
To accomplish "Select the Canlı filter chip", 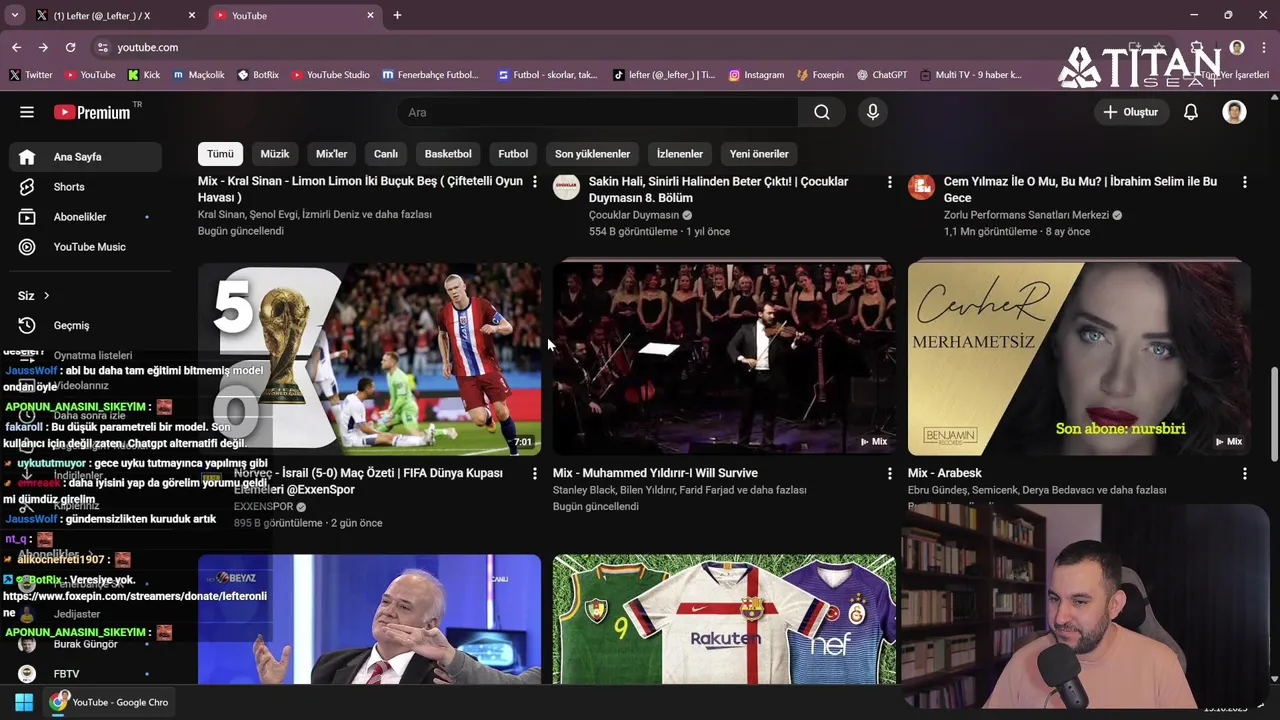I will point(386,154).
